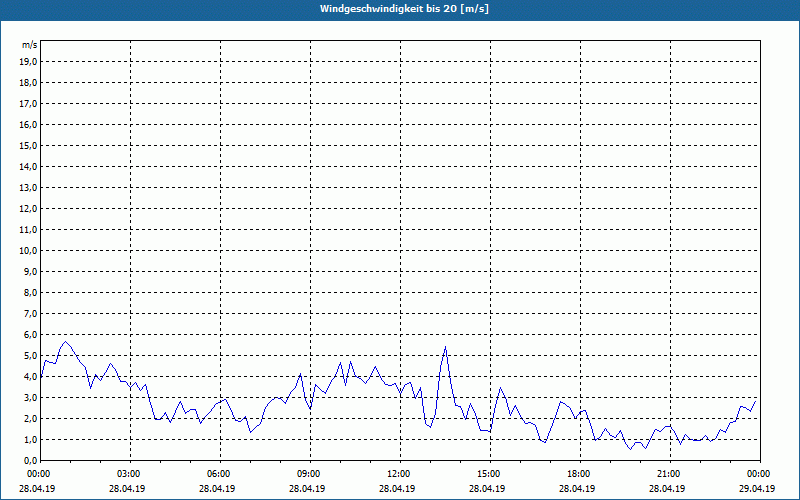800x500 pixels.
Task: Click the 15,0 label on the y-axis
Action: 29,145
